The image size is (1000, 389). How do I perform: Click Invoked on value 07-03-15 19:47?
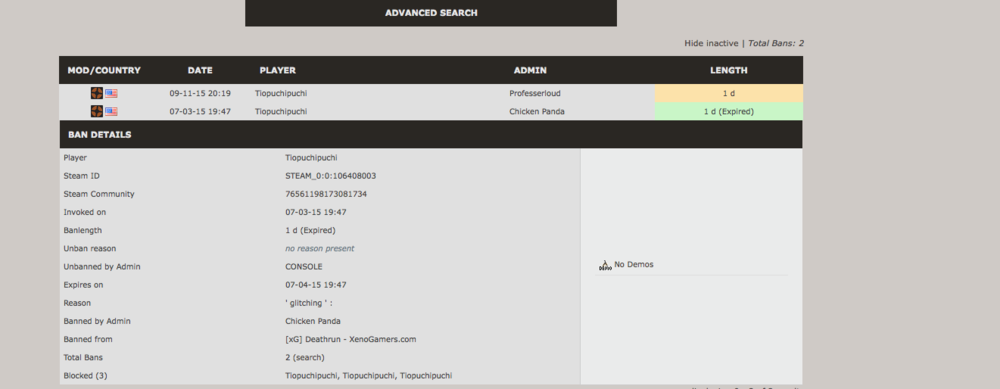pos(316,212)
